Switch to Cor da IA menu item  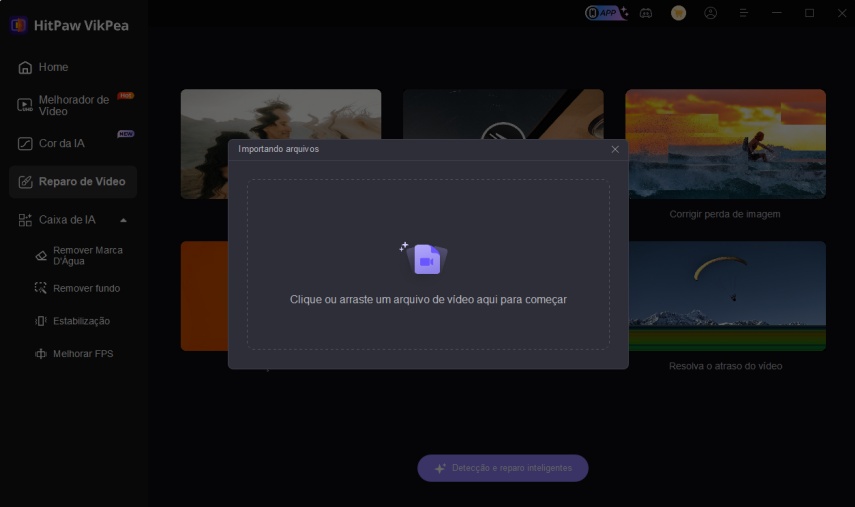[73, 143]
